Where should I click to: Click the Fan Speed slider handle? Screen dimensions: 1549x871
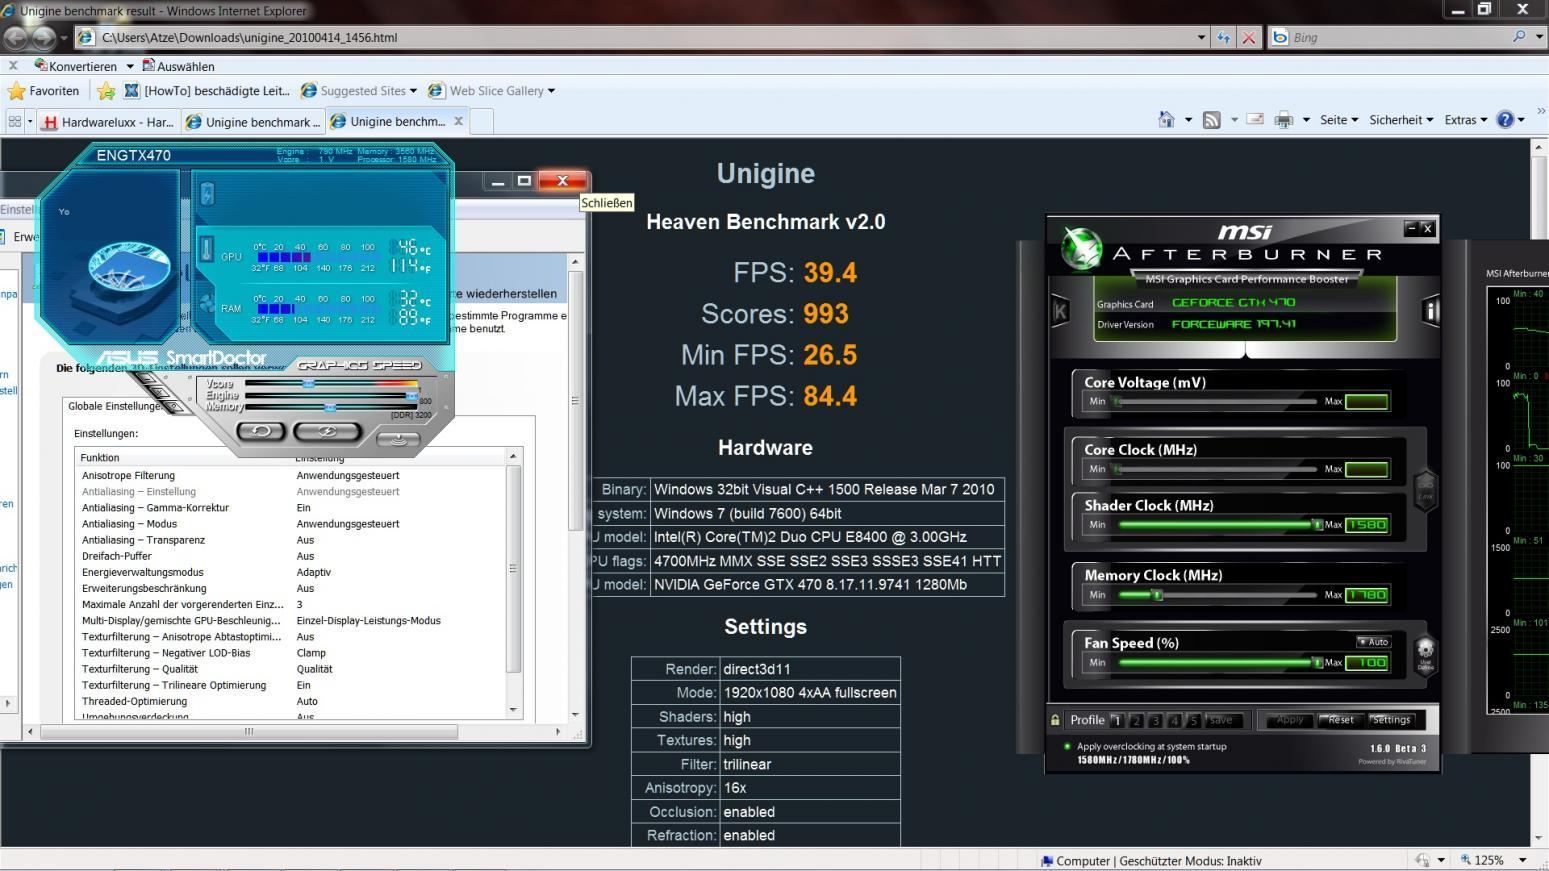1317,663
